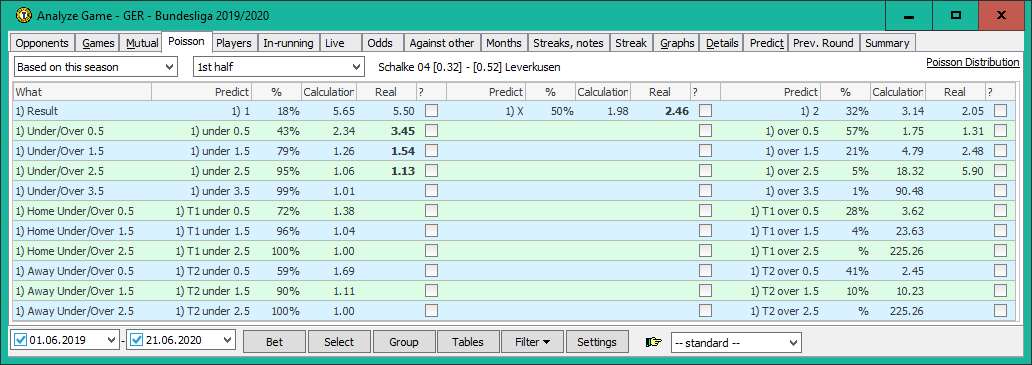This screenshot has width=1032, height=365.
Task: Click the Group button
Action: 403,342
